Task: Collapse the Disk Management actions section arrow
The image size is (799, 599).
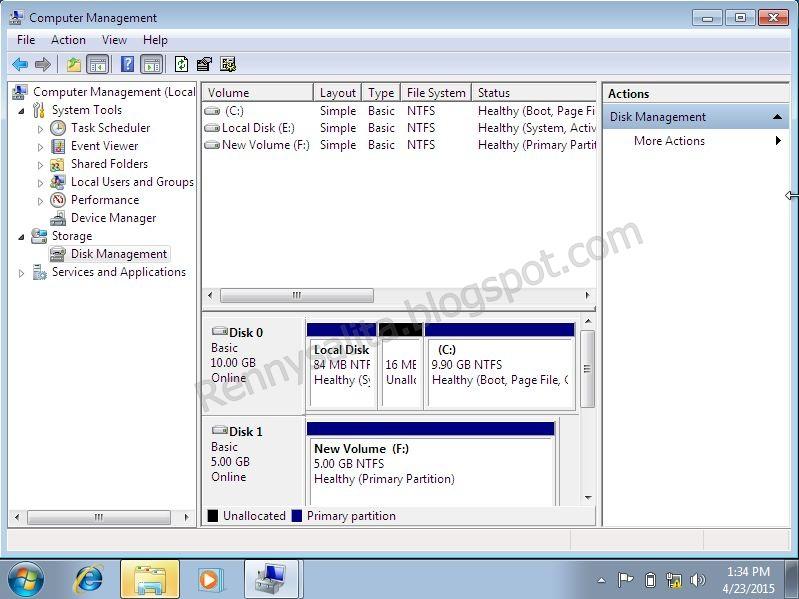Action: click(x=777, y=117)
